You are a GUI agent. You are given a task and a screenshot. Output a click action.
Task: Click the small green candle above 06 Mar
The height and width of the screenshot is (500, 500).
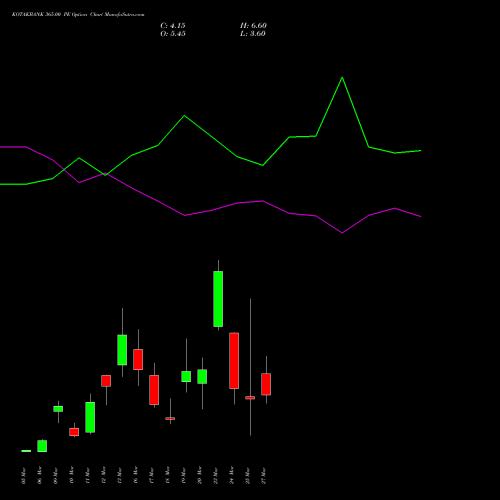(x=42, y=446)
